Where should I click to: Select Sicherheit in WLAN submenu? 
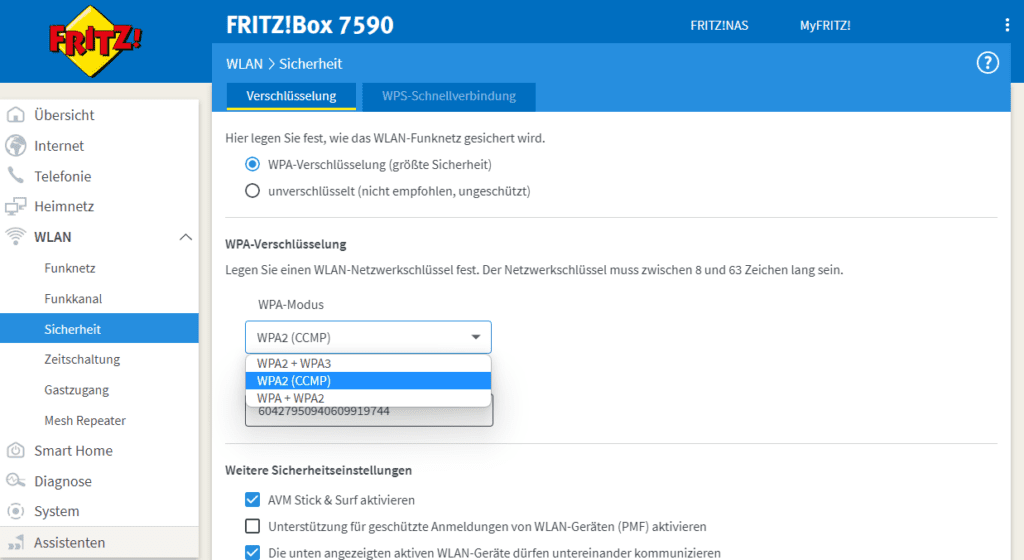[99, 329]
